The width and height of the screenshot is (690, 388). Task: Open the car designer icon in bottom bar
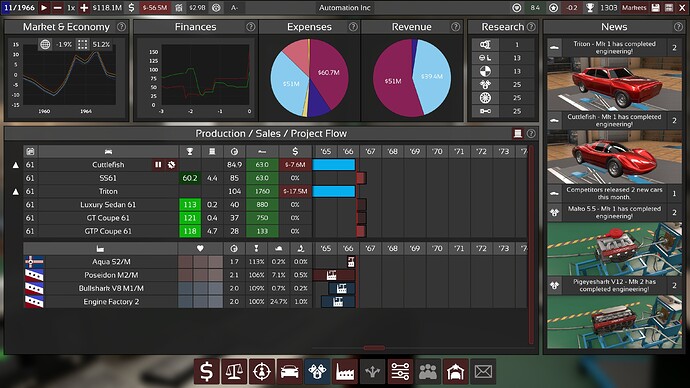pos(290,372)
